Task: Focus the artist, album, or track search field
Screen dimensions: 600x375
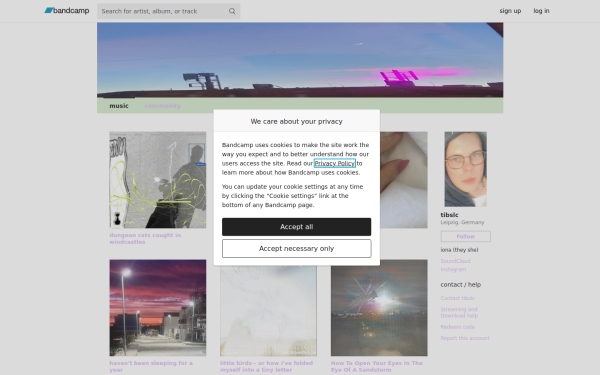Action: [168, 11]
